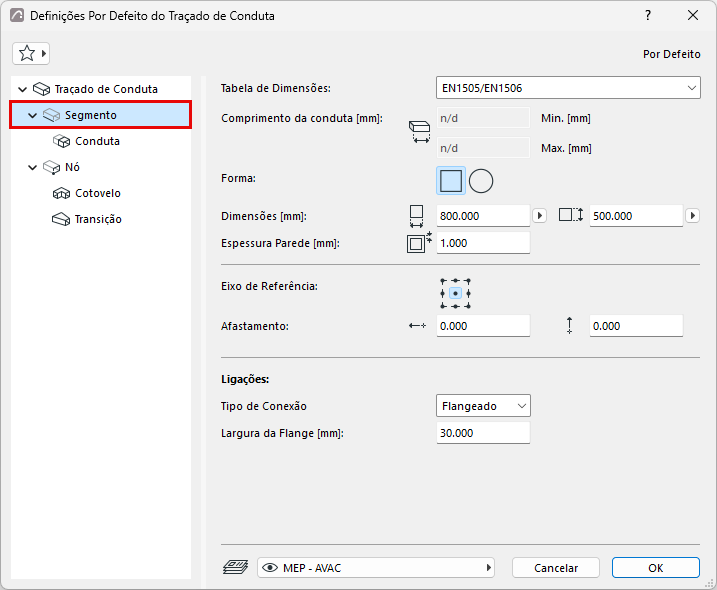Confirm with the OK button

(656, 568)
